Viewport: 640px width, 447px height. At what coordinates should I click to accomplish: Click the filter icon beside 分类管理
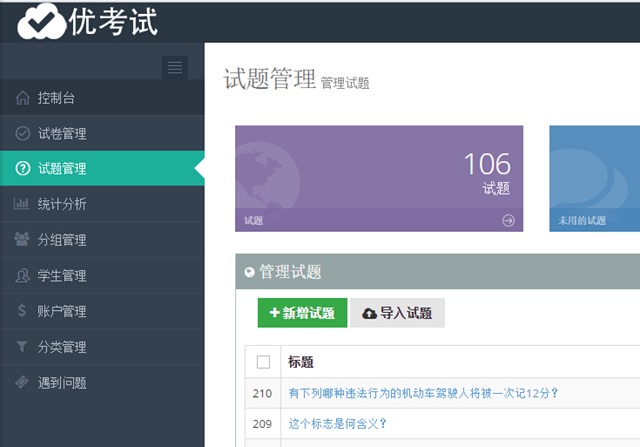pyautogui.click(x=22, y=347)
